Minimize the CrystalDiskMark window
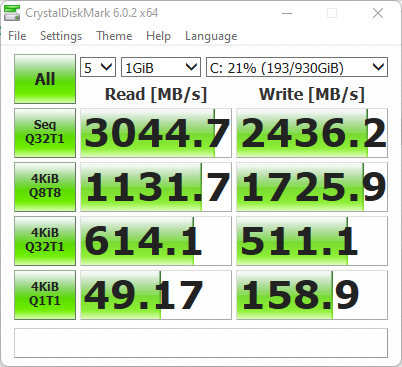Screen dimensions: 402x367 click(287, 13)
